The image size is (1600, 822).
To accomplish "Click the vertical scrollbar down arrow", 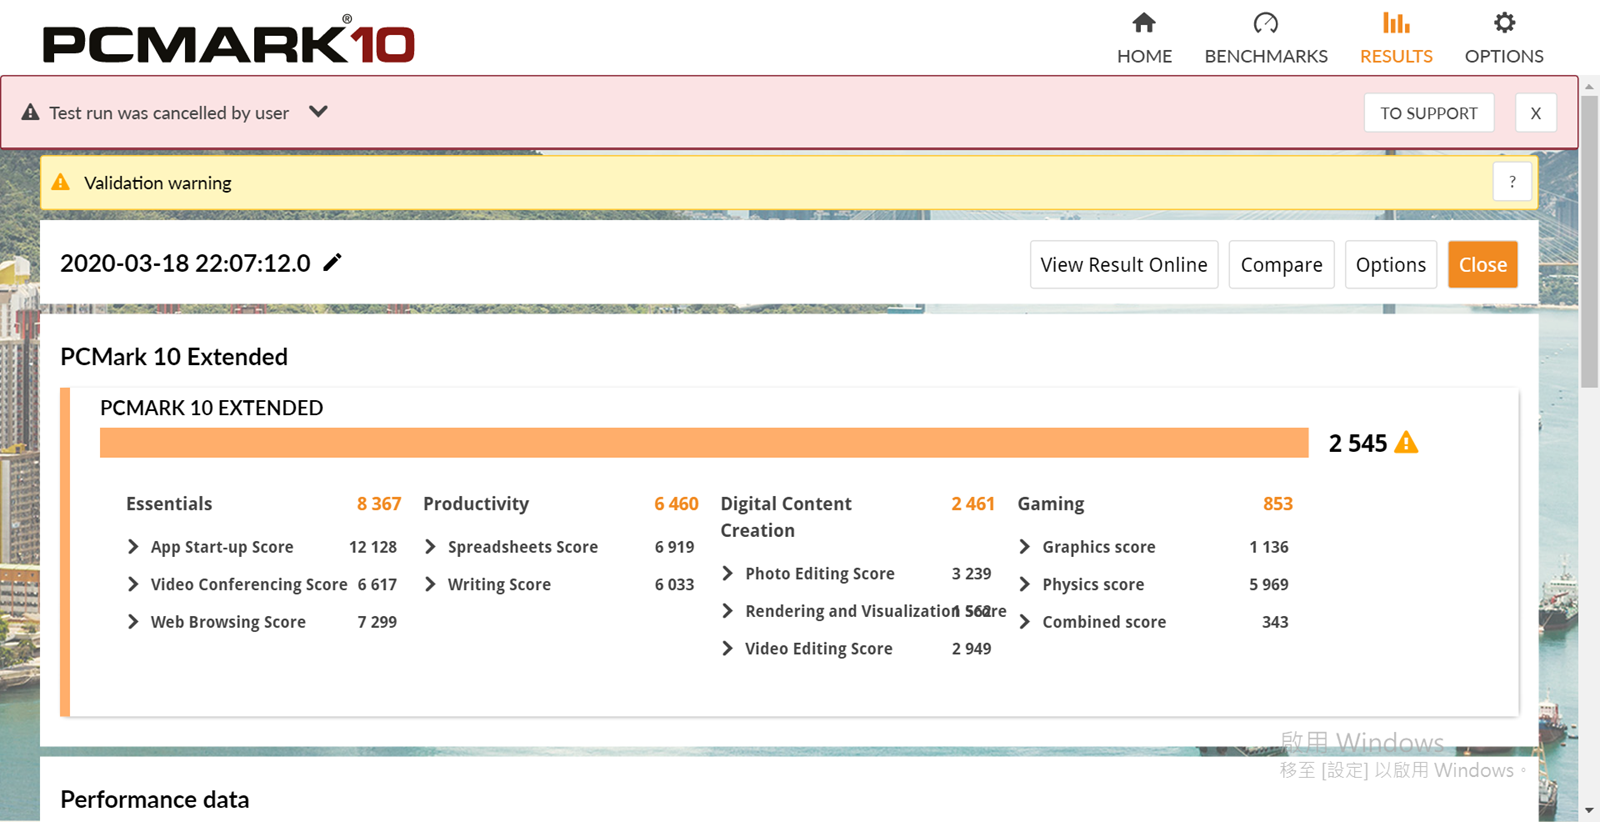I will click(x=1589, y=810).
